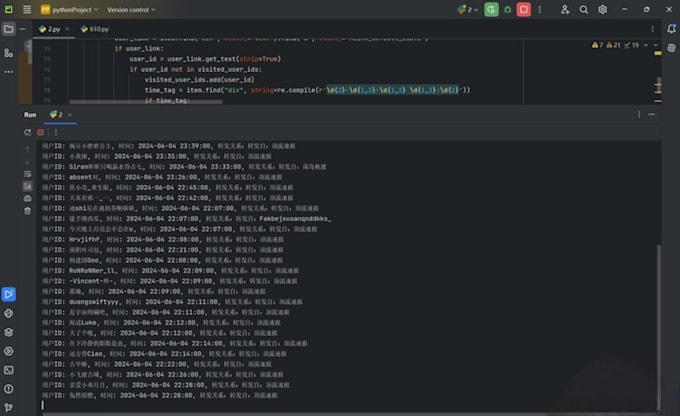Open the Version control dropdown

coord(131,10)
